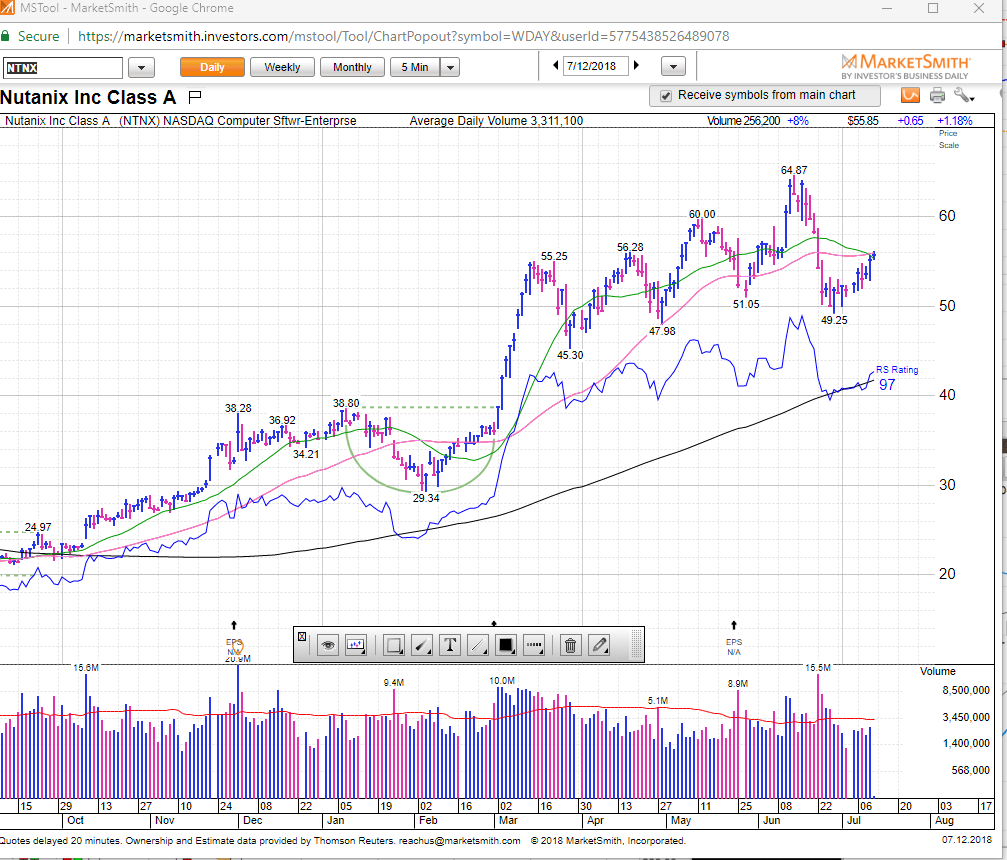Select the pencil edit tool
This screenshot has height=860, width=1007.
coord(599,645)
